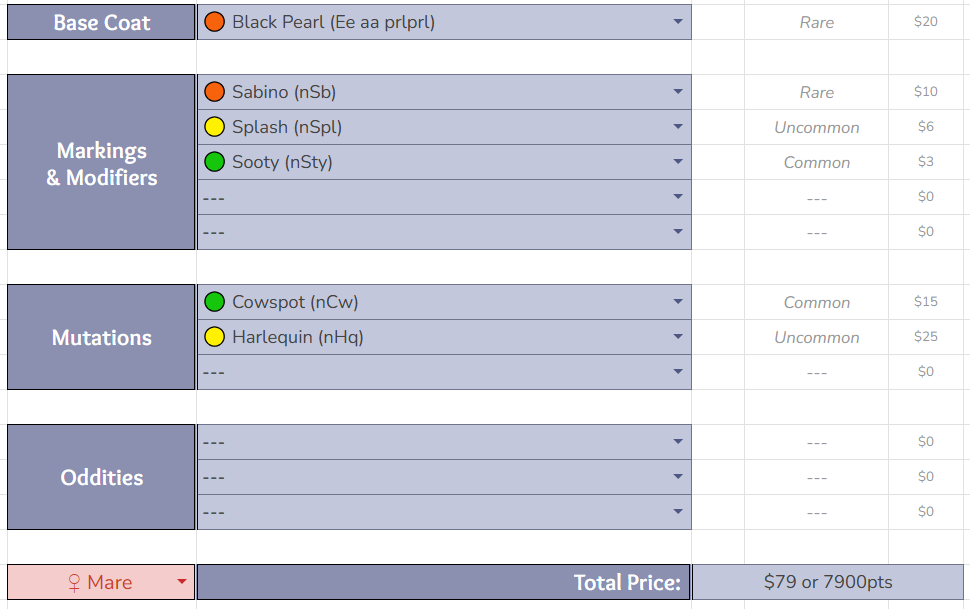
Task: Expand the Sabino (nSb) marking dropdown arrow
Action: (677, 92)
